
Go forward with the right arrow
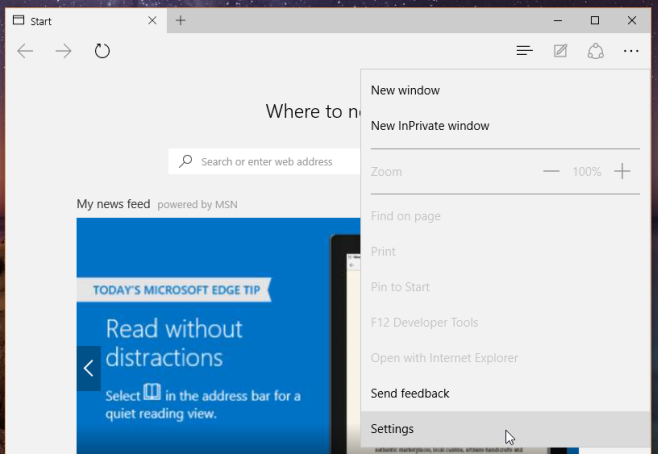pos(63,51)
